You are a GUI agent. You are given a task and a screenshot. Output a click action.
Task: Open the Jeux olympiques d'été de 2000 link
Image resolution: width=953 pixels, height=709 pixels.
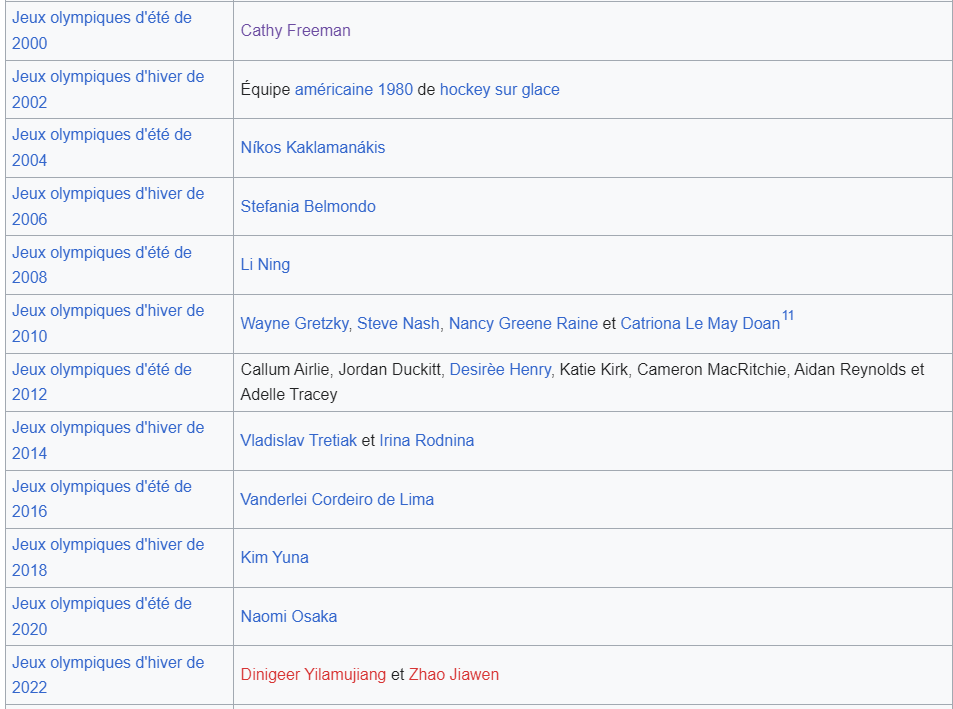pos(101,30)
